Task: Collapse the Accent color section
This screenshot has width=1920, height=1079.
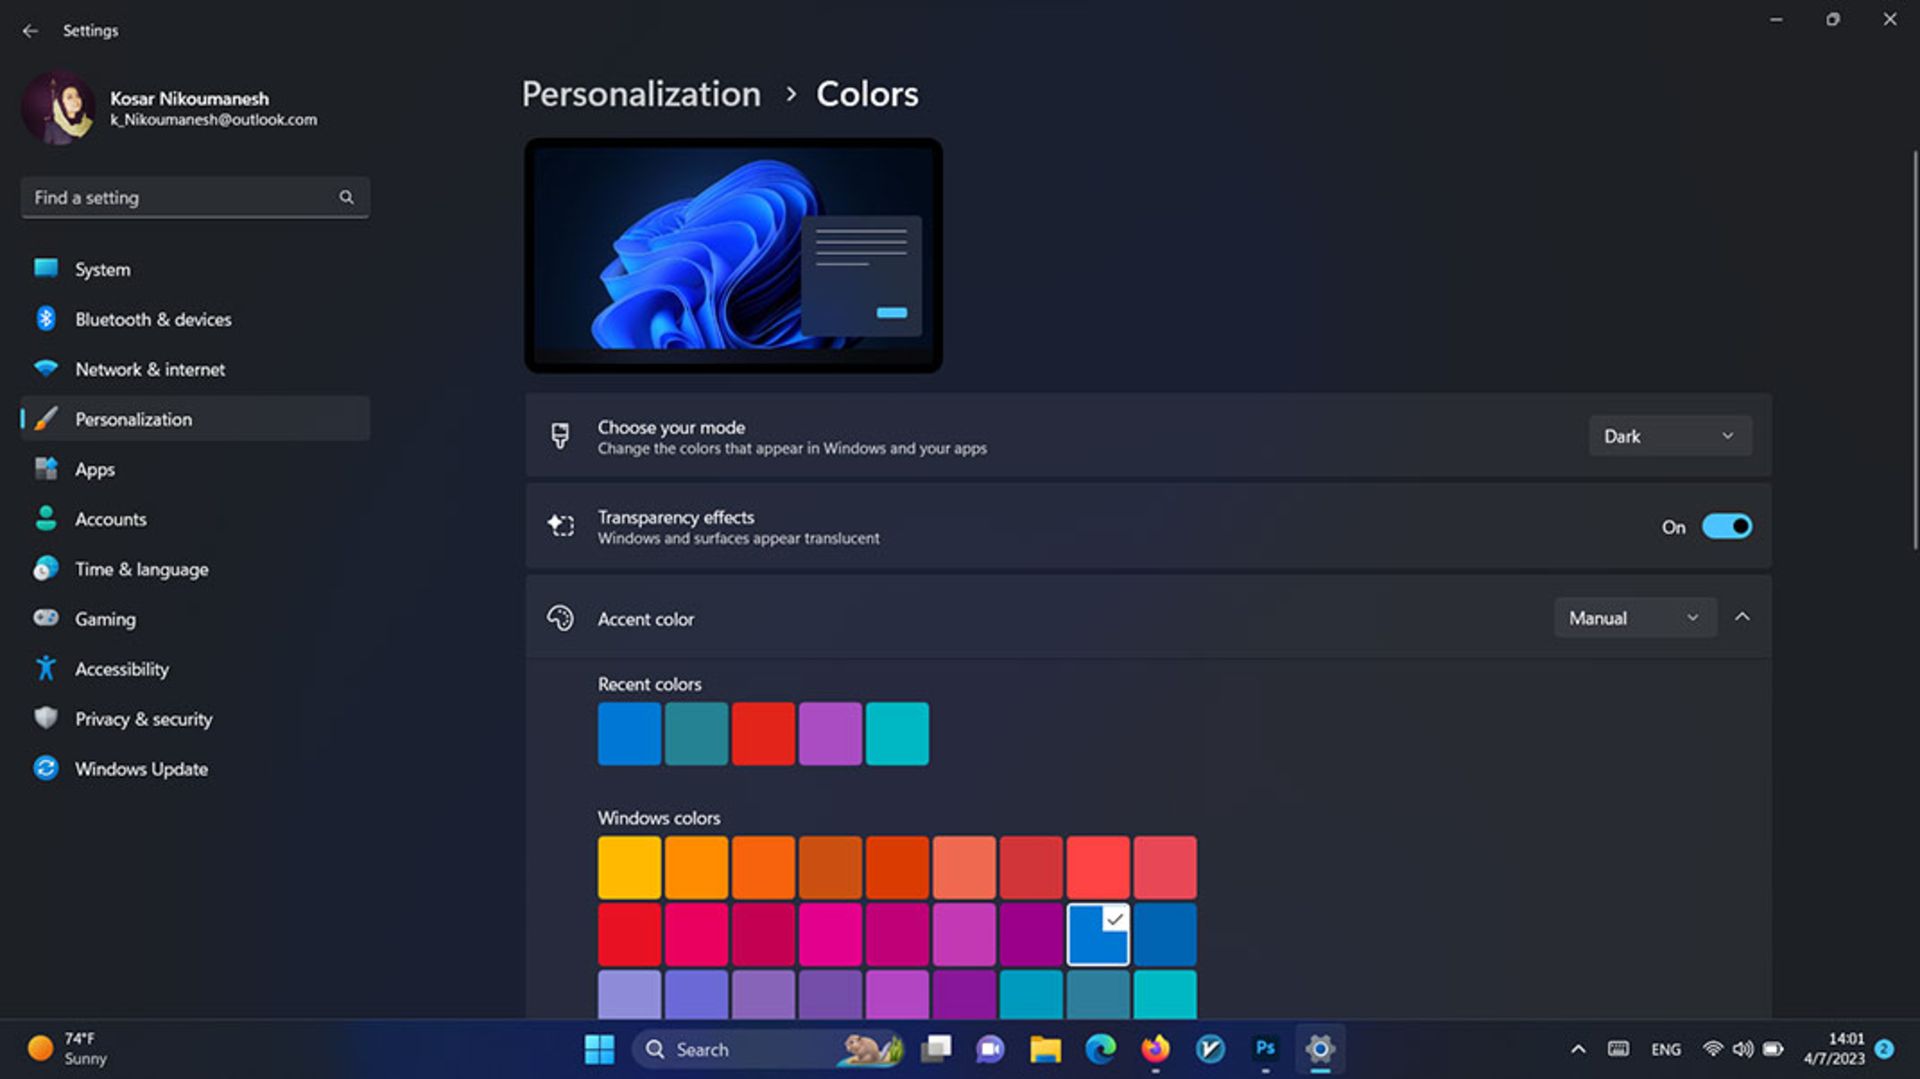Action: 1743,617
